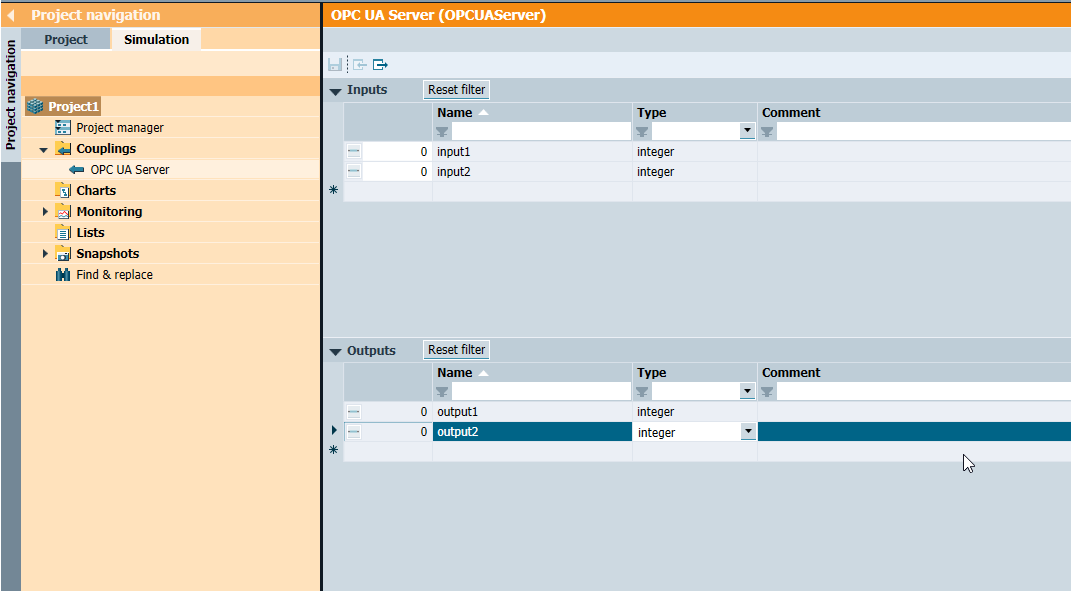This screenshot has height=591, width=1071.
Task: Open the Type dropdown for output2
Action: pyautogui.click(x=748, y=432)
